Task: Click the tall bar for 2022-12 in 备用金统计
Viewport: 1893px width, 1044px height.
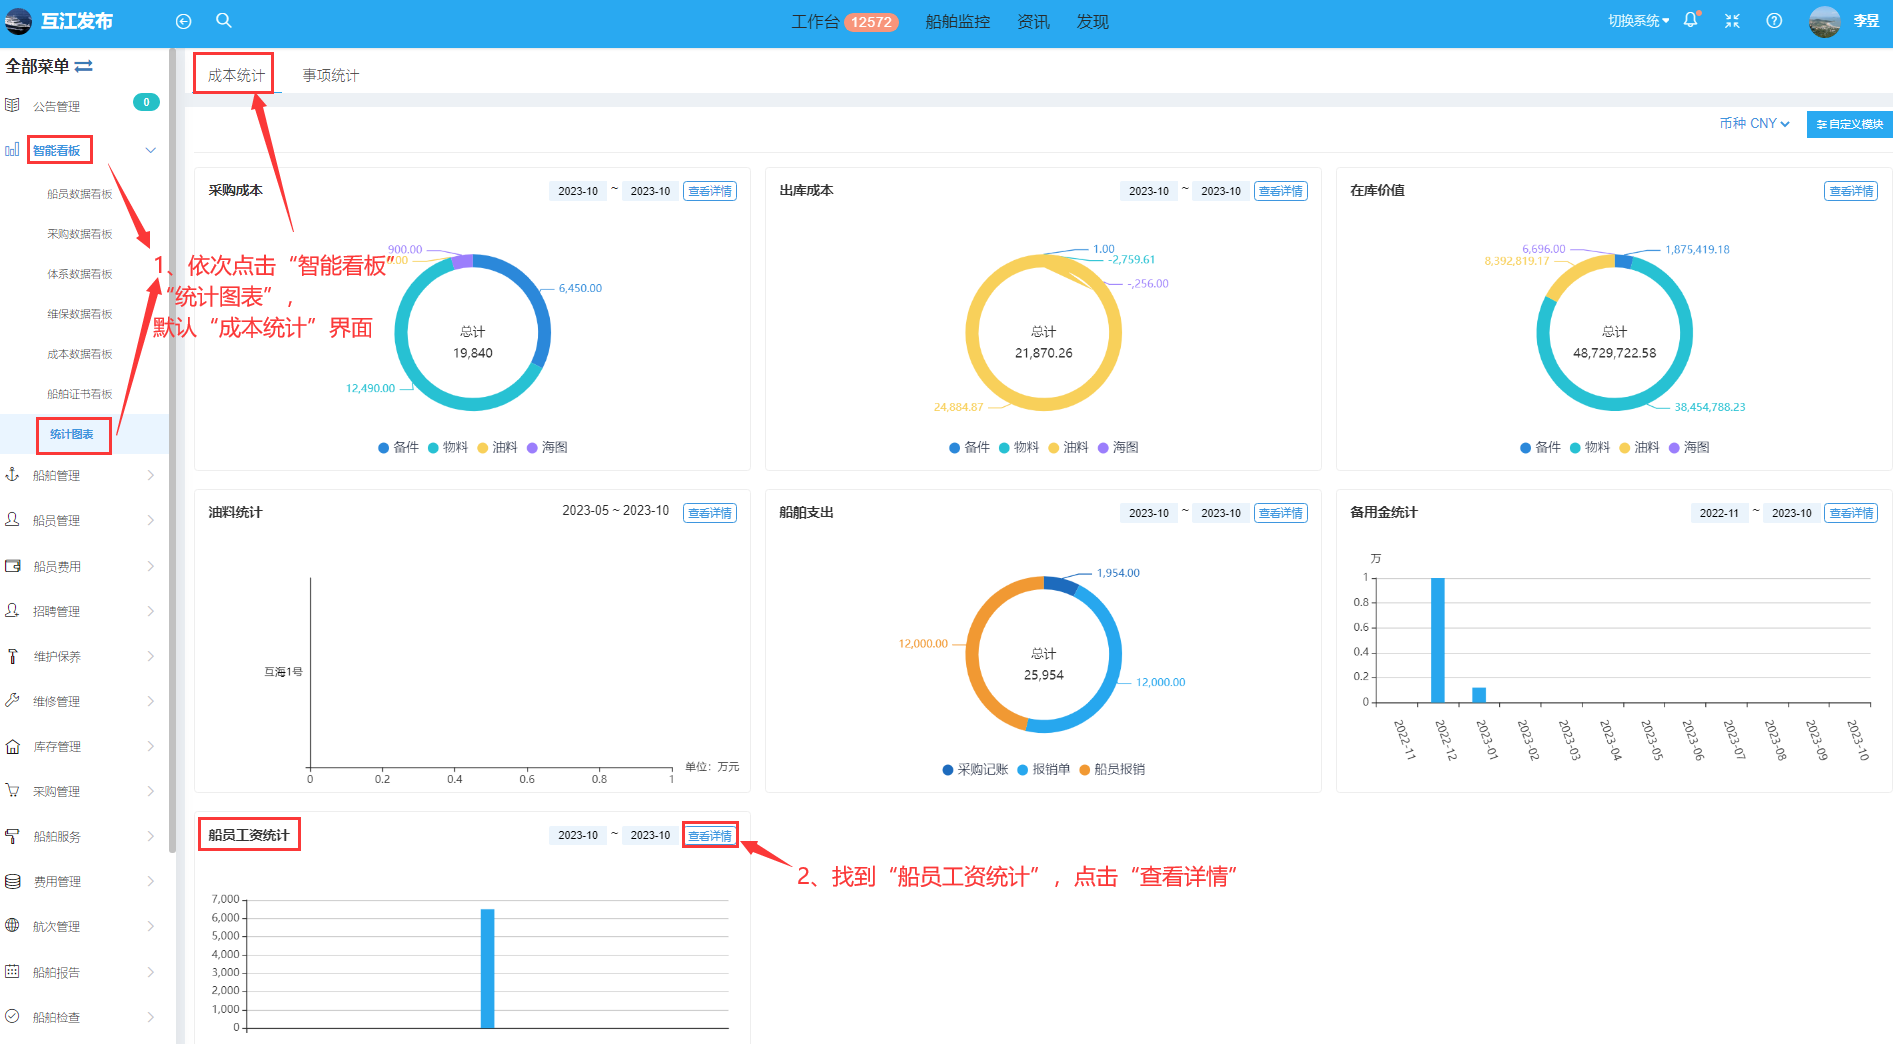Action: pyautogui.click(x=1437, y=640)
